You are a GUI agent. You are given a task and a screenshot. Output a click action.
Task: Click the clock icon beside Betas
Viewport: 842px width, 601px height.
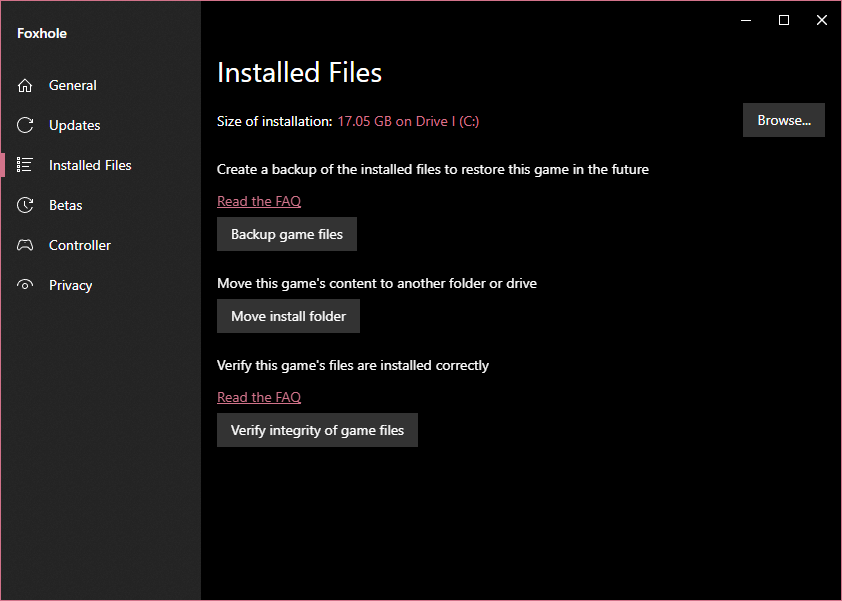click(26, 206)
